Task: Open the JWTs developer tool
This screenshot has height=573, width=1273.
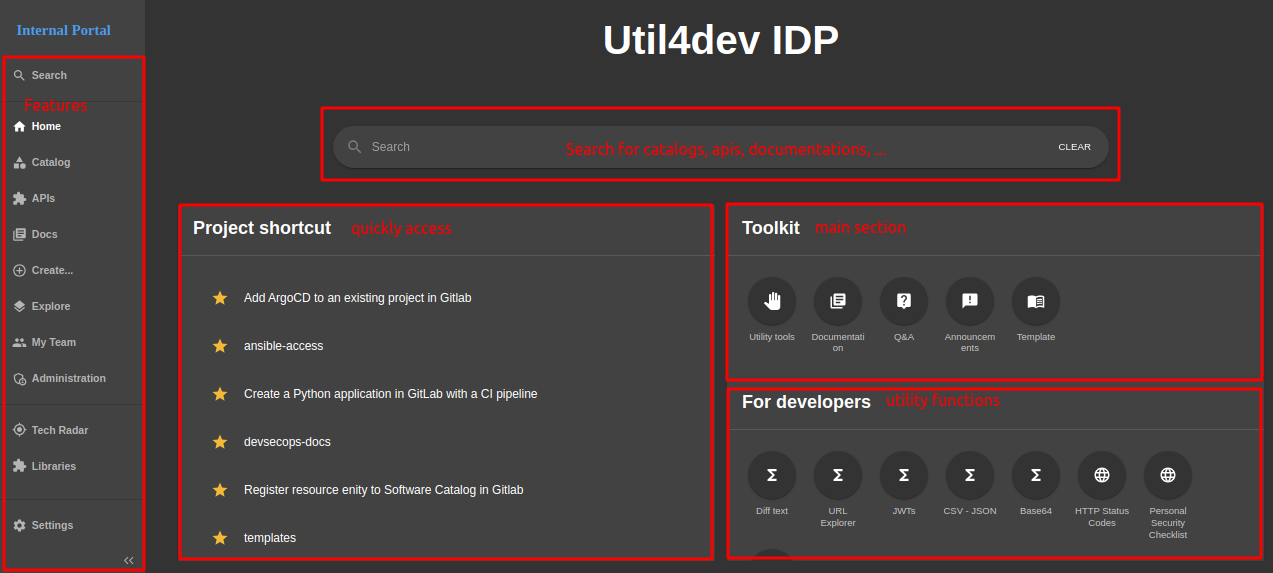Action: [x=904, y=475]
